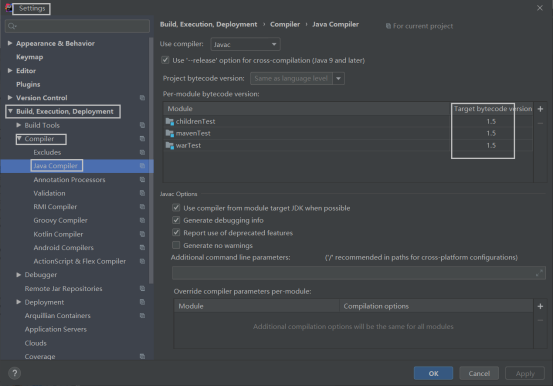Select Groovy Compiler in the tree

60,221
